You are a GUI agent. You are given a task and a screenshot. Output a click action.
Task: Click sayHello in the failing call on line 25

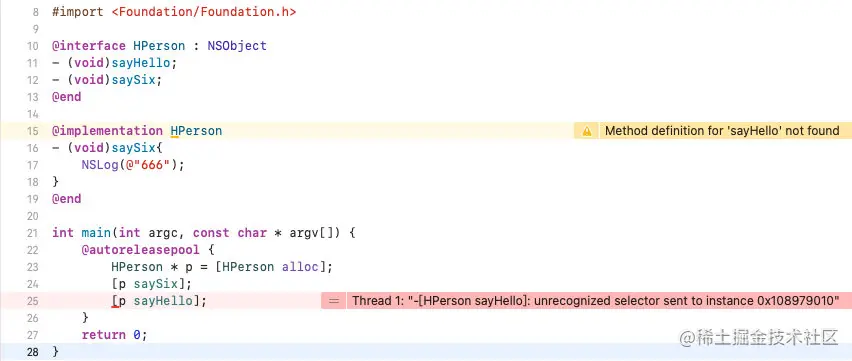point(163,301)
